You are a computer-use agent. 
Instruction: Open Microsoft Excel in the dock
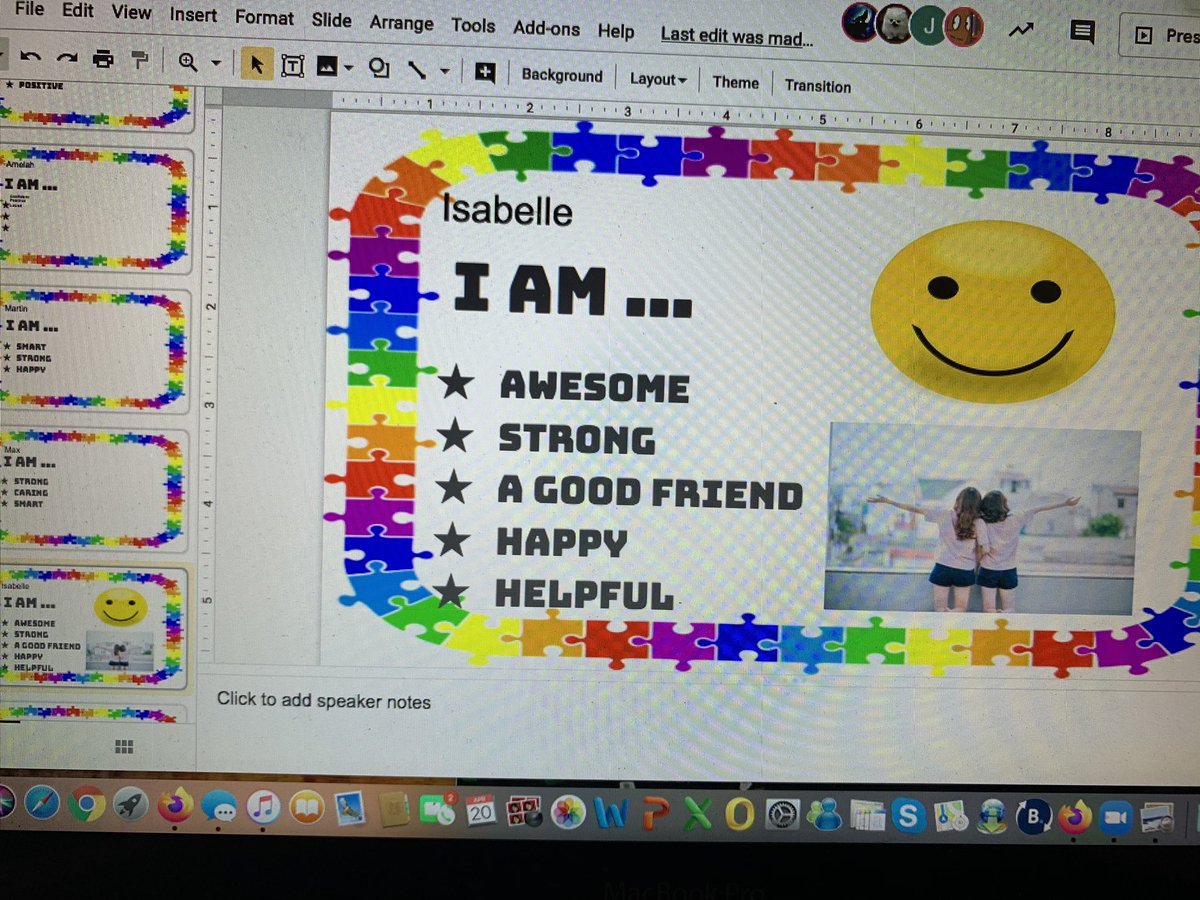(x=696, y=816)
